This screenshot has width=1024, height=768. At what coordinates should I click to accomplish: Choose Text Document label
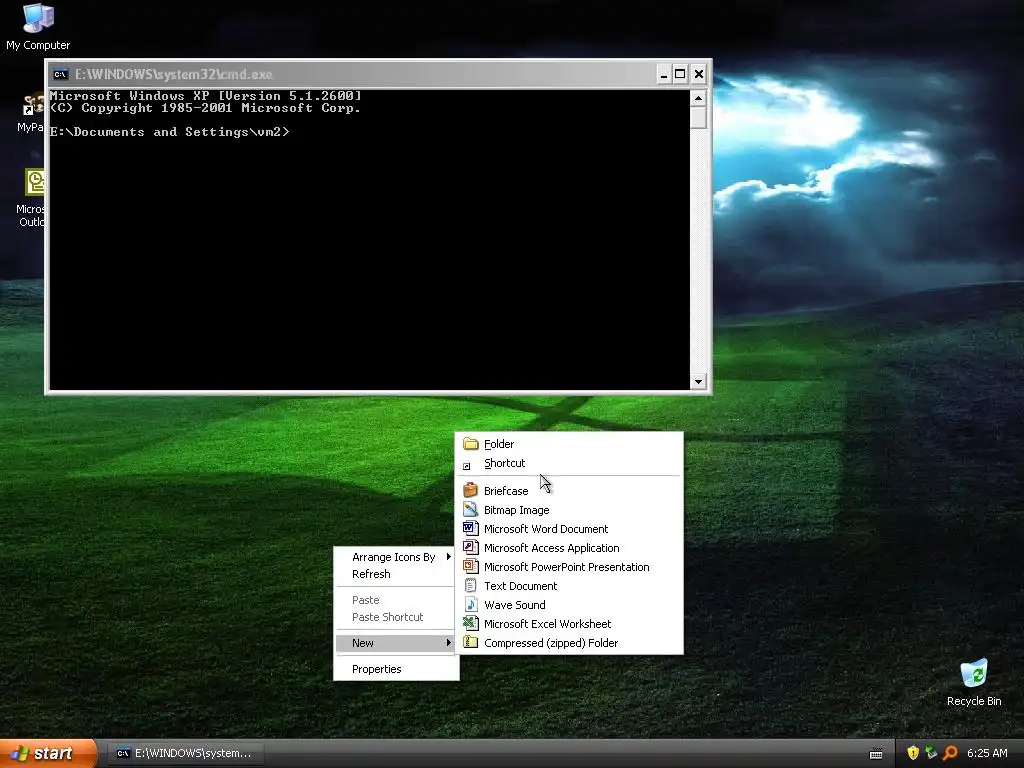point(520,586)
